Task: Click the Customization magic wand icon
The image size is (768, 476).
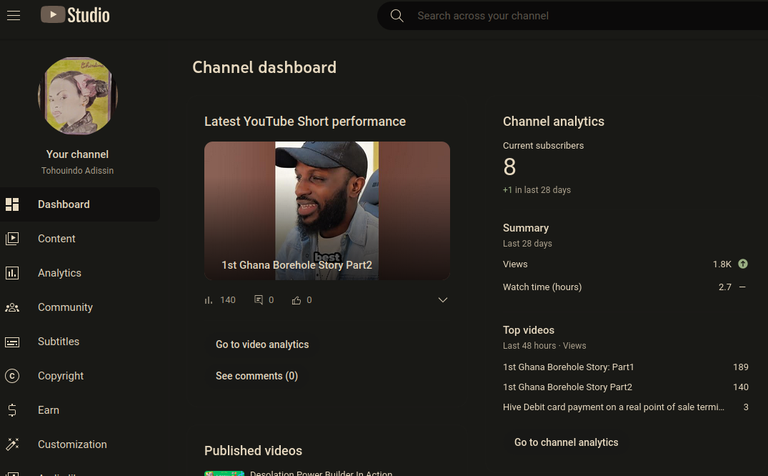Action: point(12,444)
